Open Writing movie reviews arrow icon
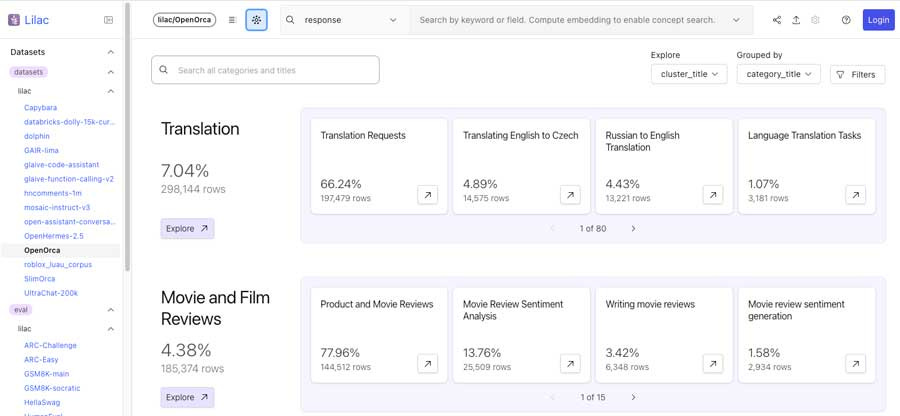 [713, 364]
